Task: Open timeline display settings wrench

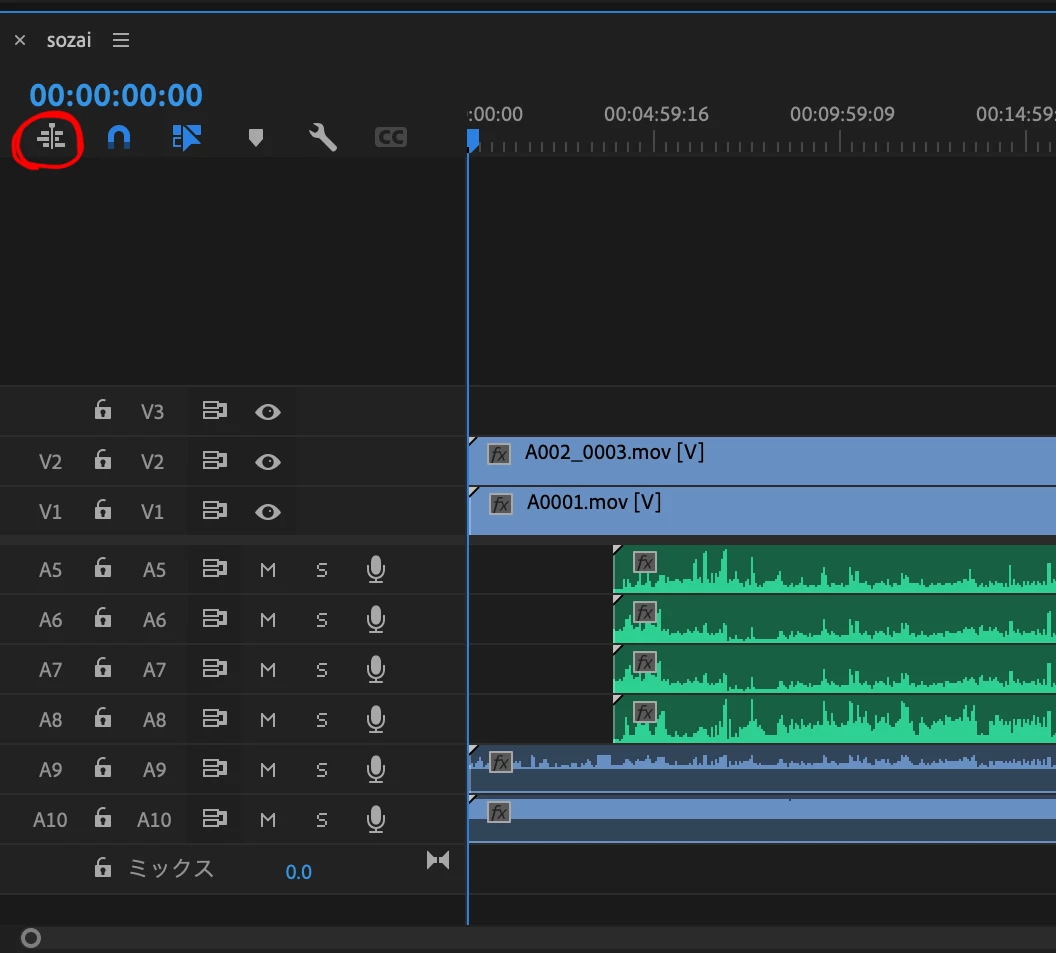Action: [323, 137]
